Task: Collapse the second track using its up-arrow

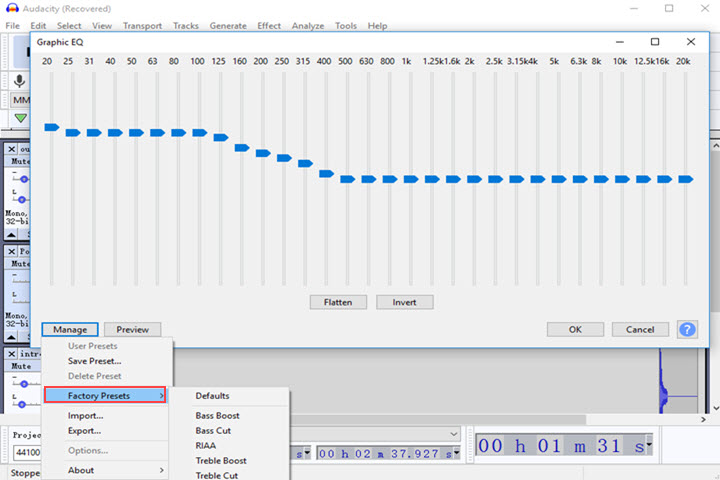Action: [11, 338]
